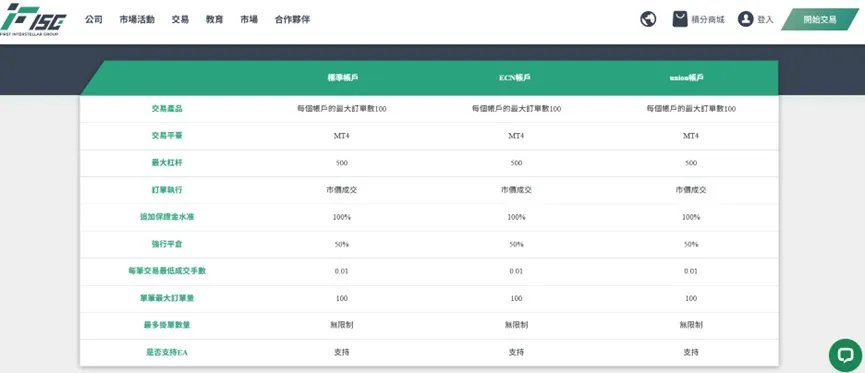Click 支持 in the 標準帳戶 column
The image size is (865, 373).
(341, 352)
